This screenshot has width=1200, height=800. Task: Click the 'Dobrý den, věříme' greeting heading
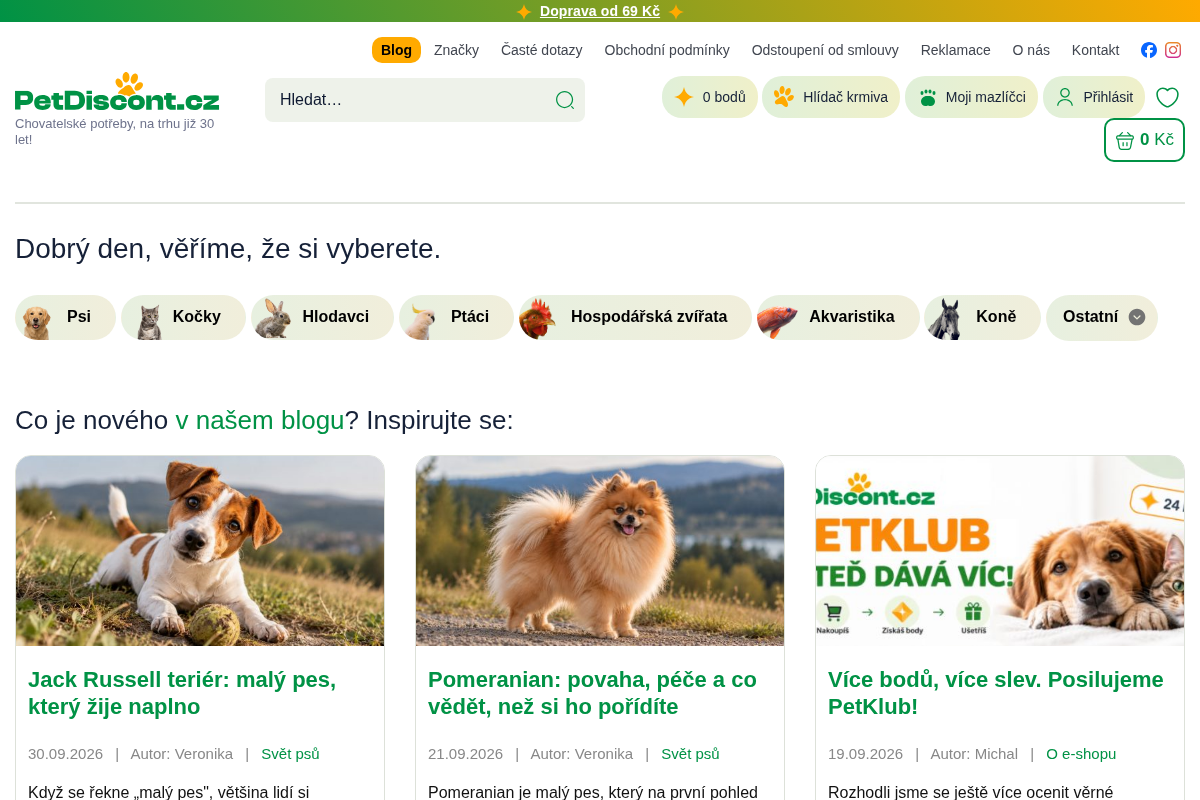click(228, 248)
